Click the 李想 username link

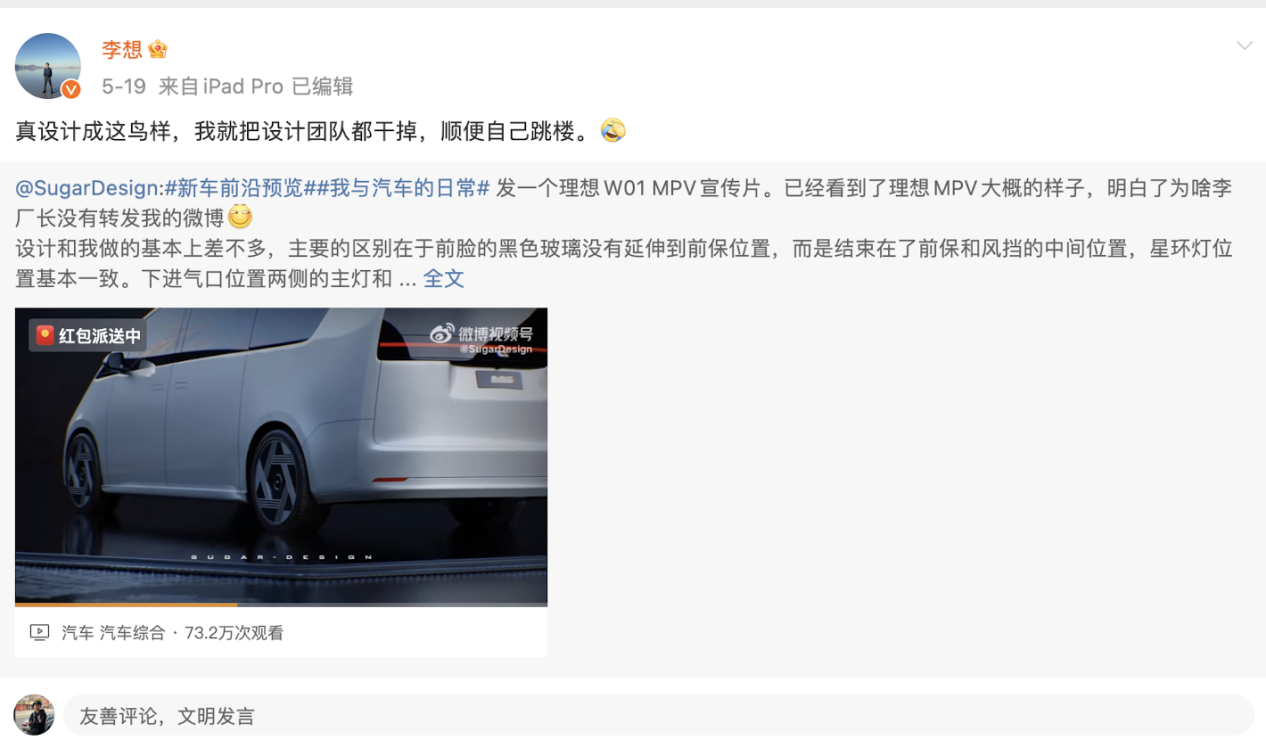click(122, 49)
